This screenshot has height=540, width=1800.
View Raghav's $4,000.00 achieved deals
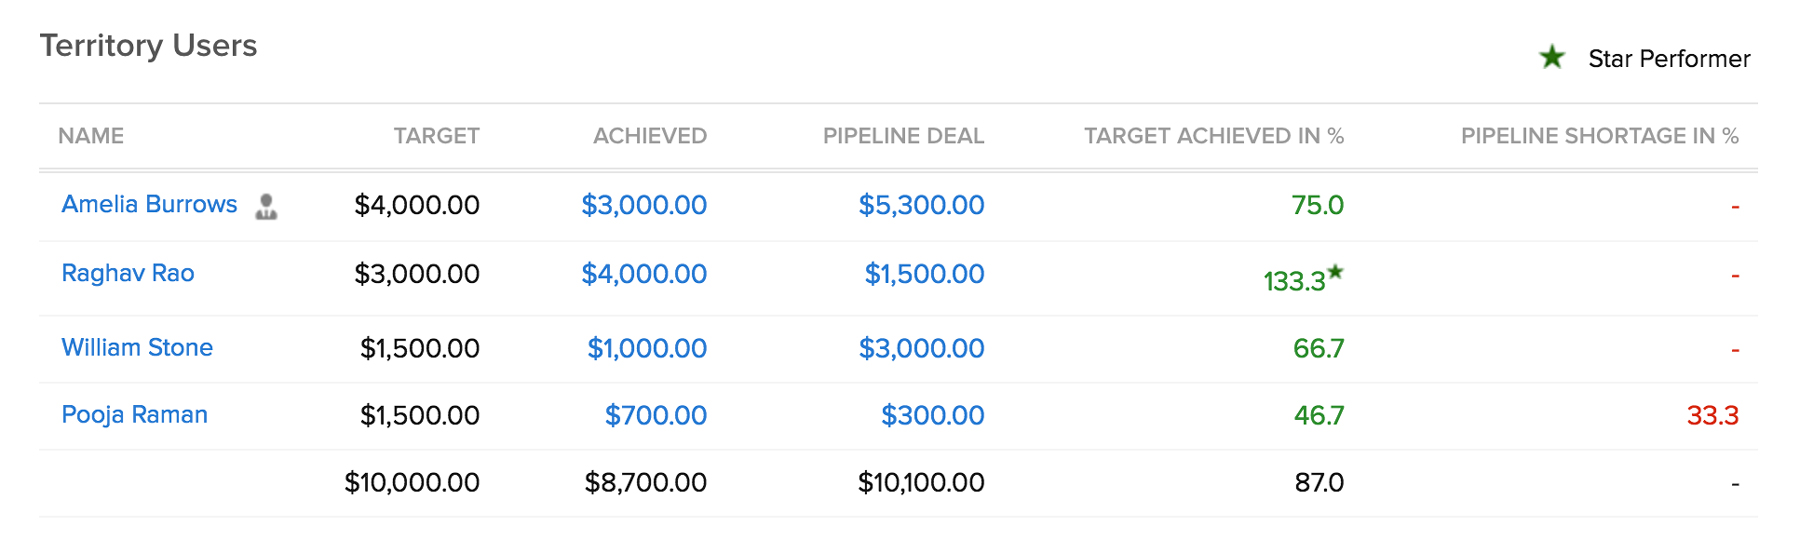coord(644,274)
